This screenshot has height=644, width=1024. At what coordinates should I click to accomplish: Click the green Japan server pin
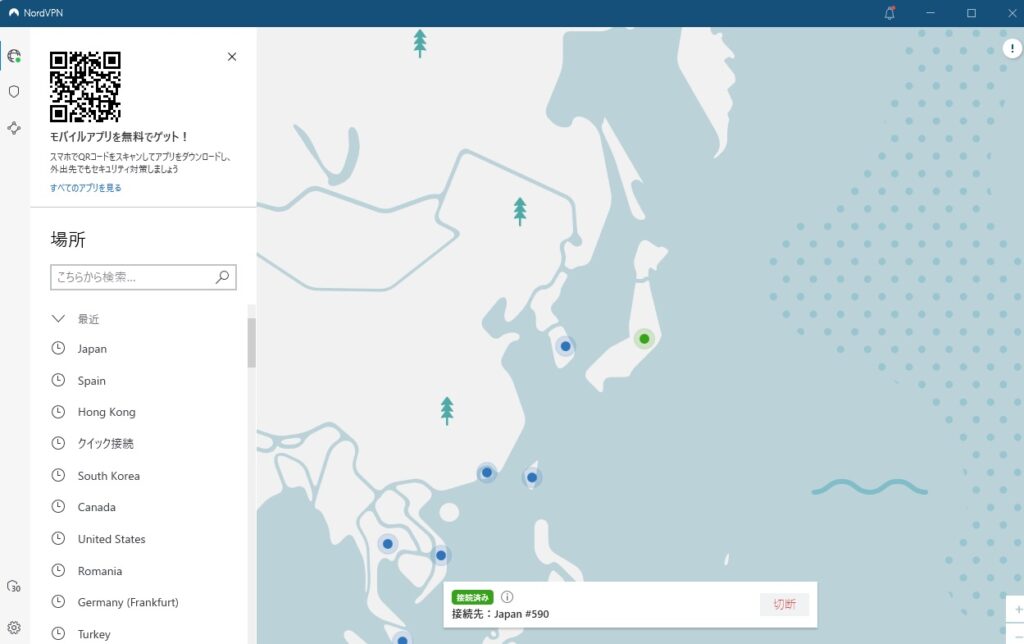click(x=644, y=339)
